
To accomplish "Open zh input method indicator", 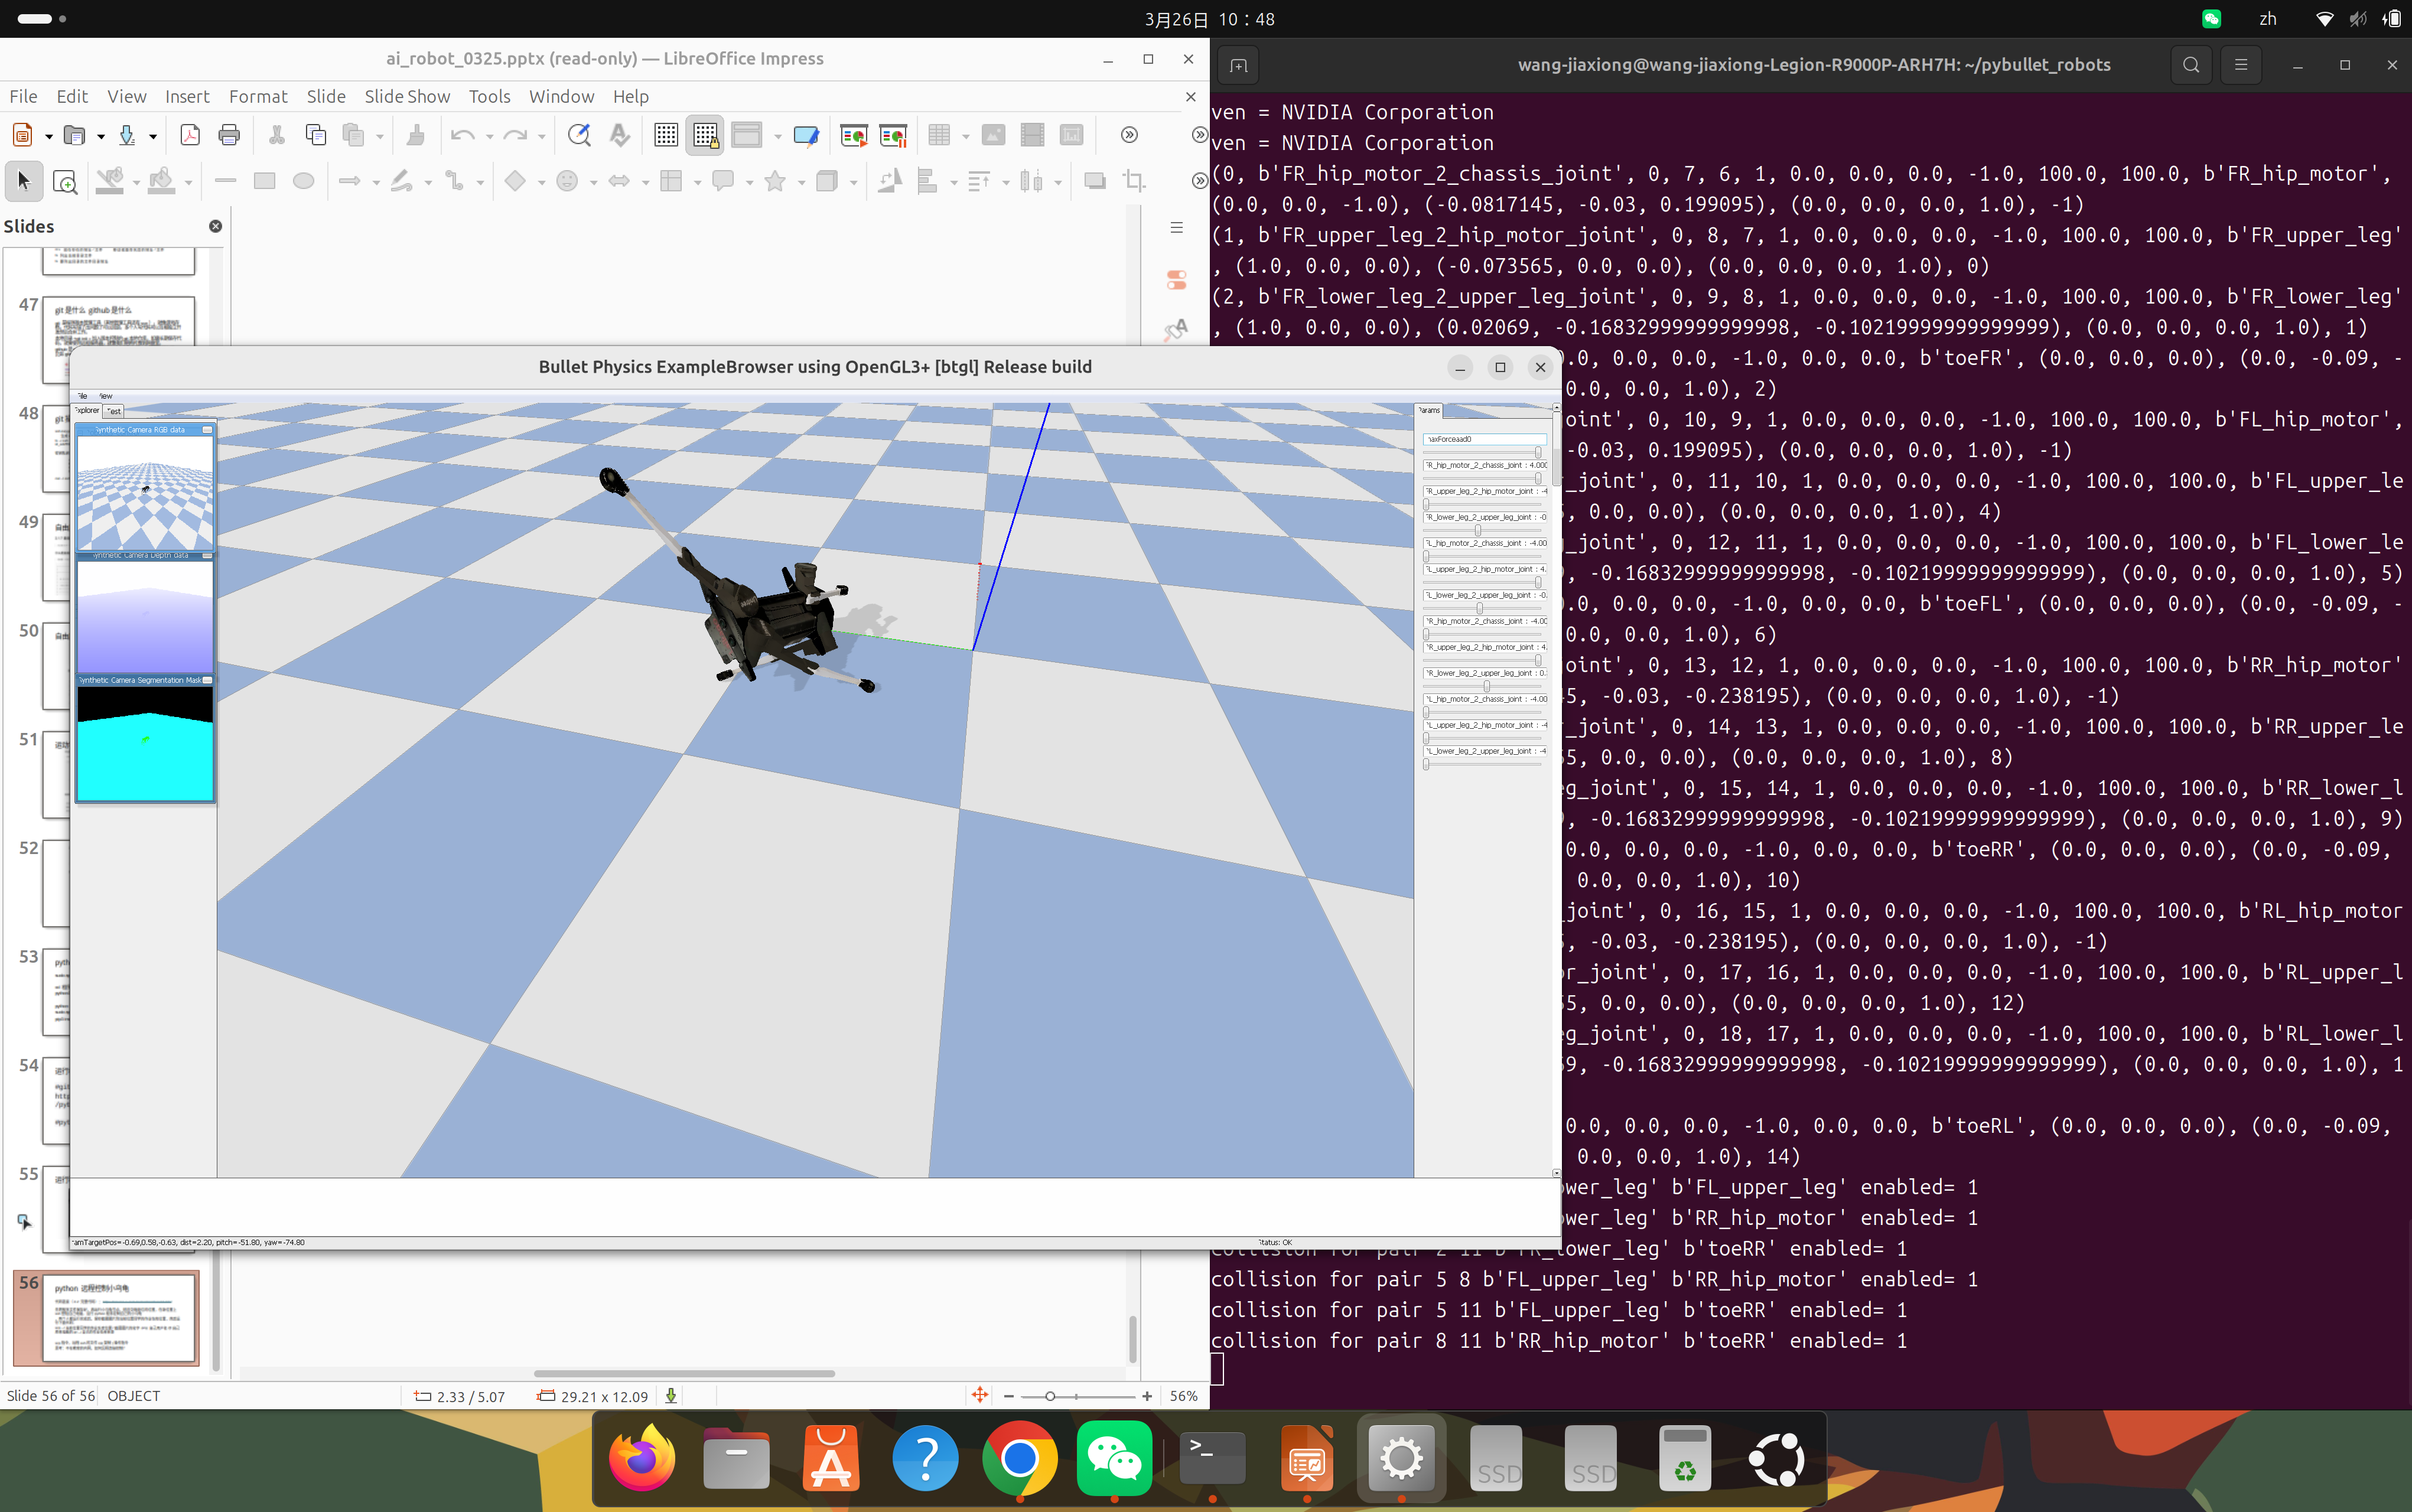I will pyautogui.click(x=2268, y=19).
